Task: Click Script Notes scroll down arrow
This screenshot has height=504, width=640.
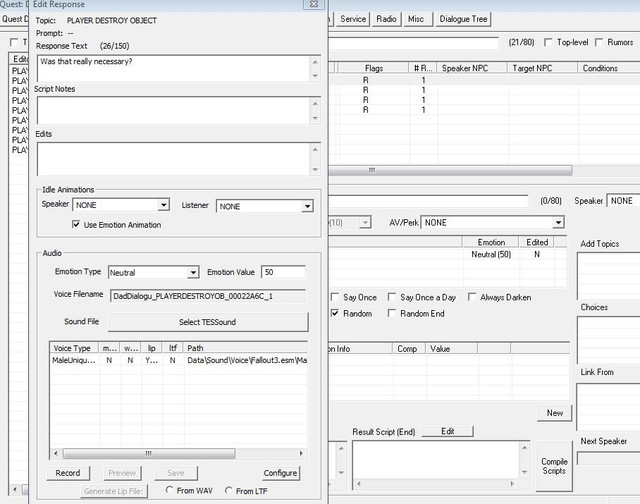Action: pos(315,118)
